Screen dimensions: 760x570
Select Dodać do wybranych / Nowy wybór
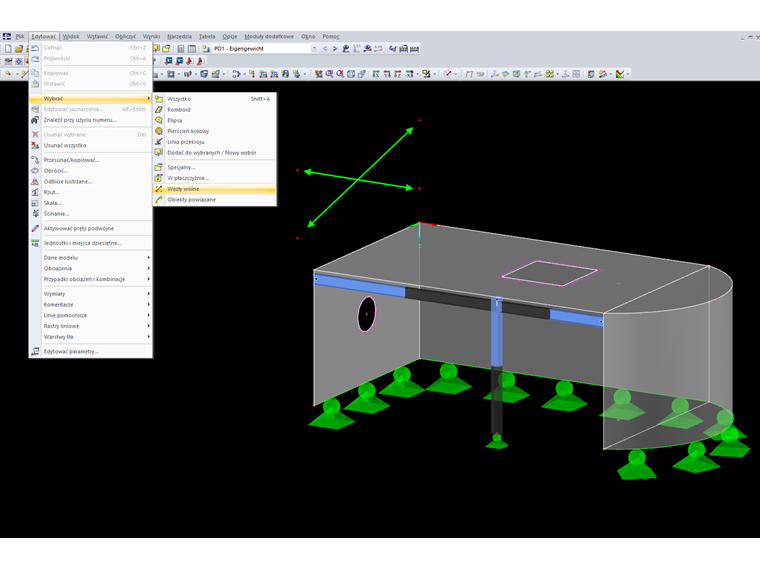coord(215,153)
